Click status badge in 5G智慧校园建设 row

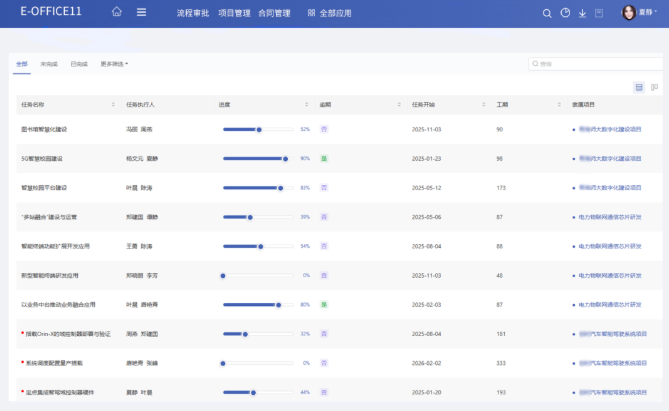click(x=324, y=158)
